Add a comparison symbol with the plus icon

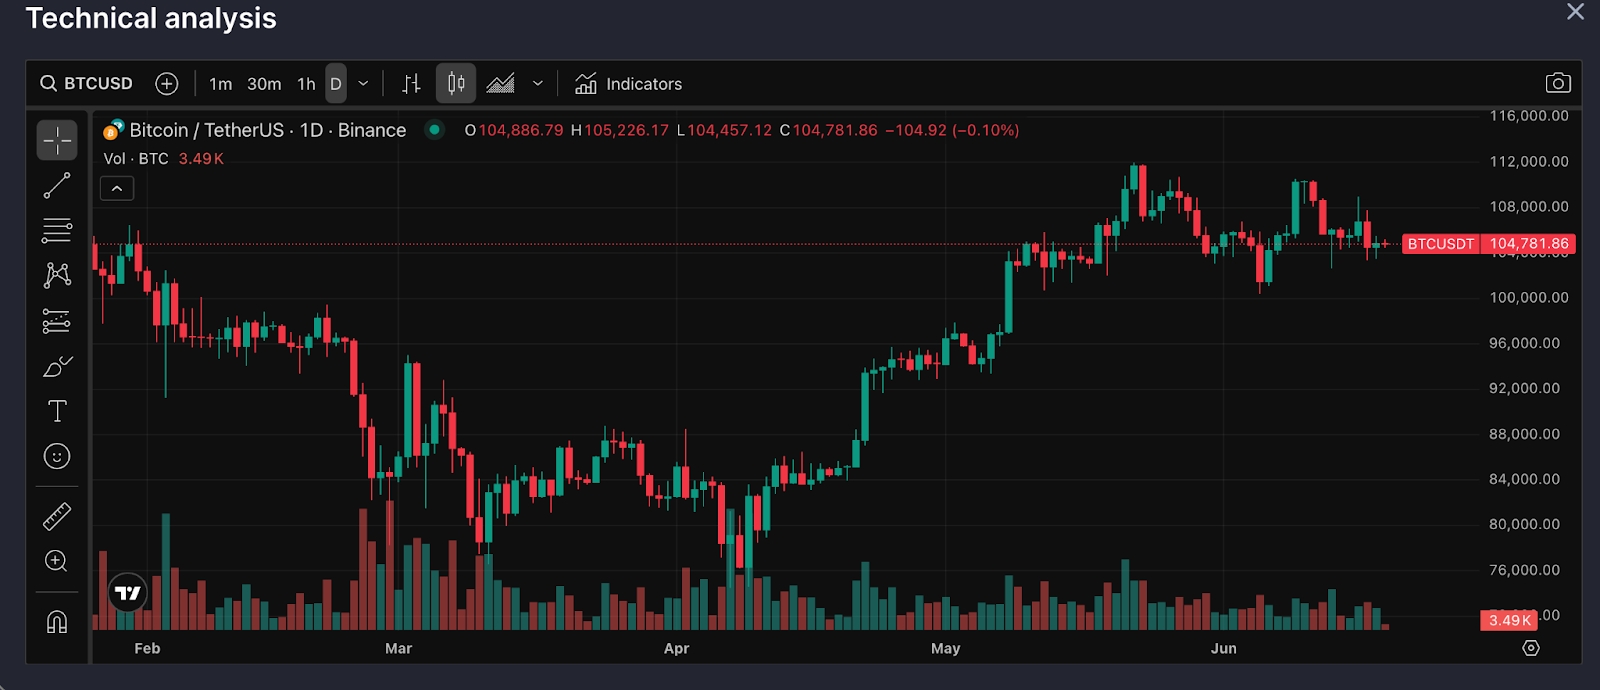pyautogui.click(x=167, y=84)
